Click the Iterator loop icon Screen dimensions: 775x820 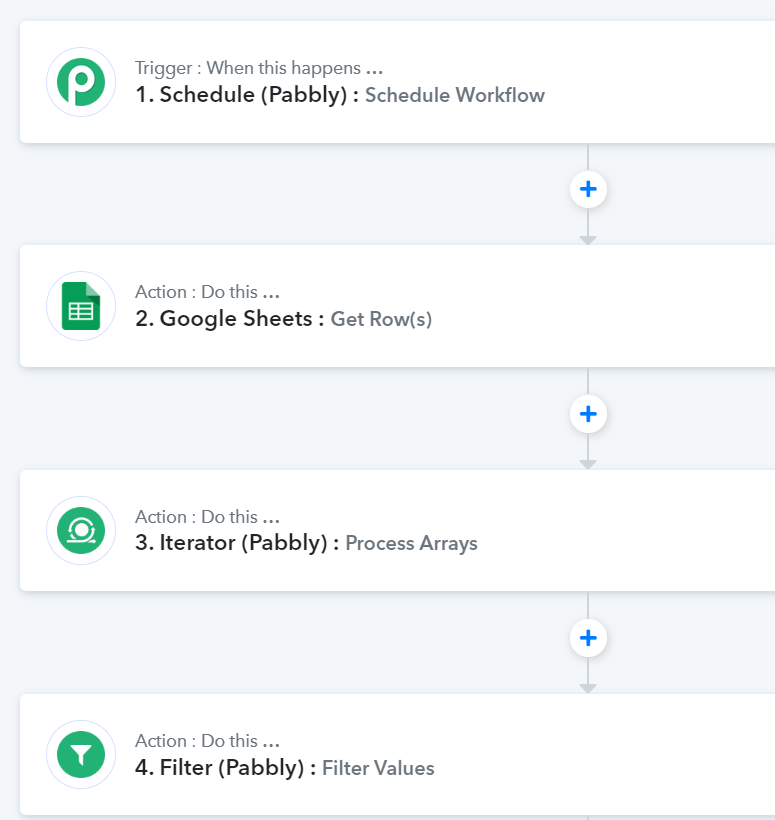[81, 530]
